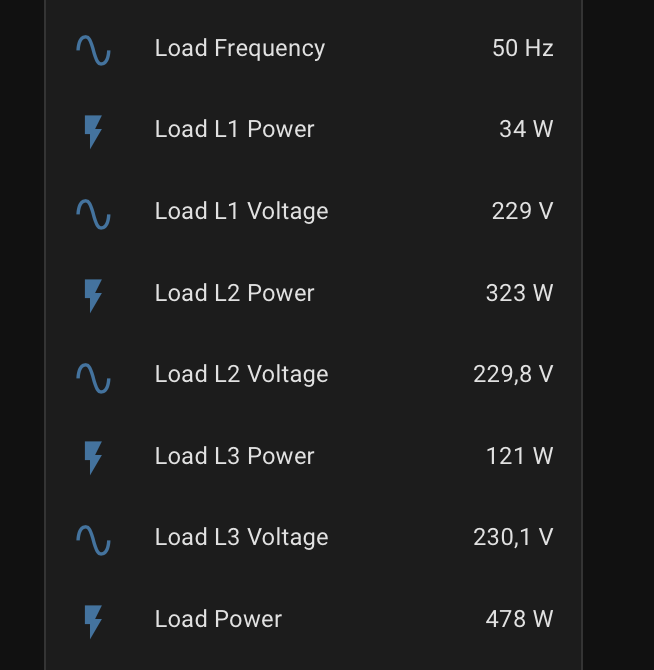Select the lightning bolt icon for Load L2 Power

(x=93, y=296)
